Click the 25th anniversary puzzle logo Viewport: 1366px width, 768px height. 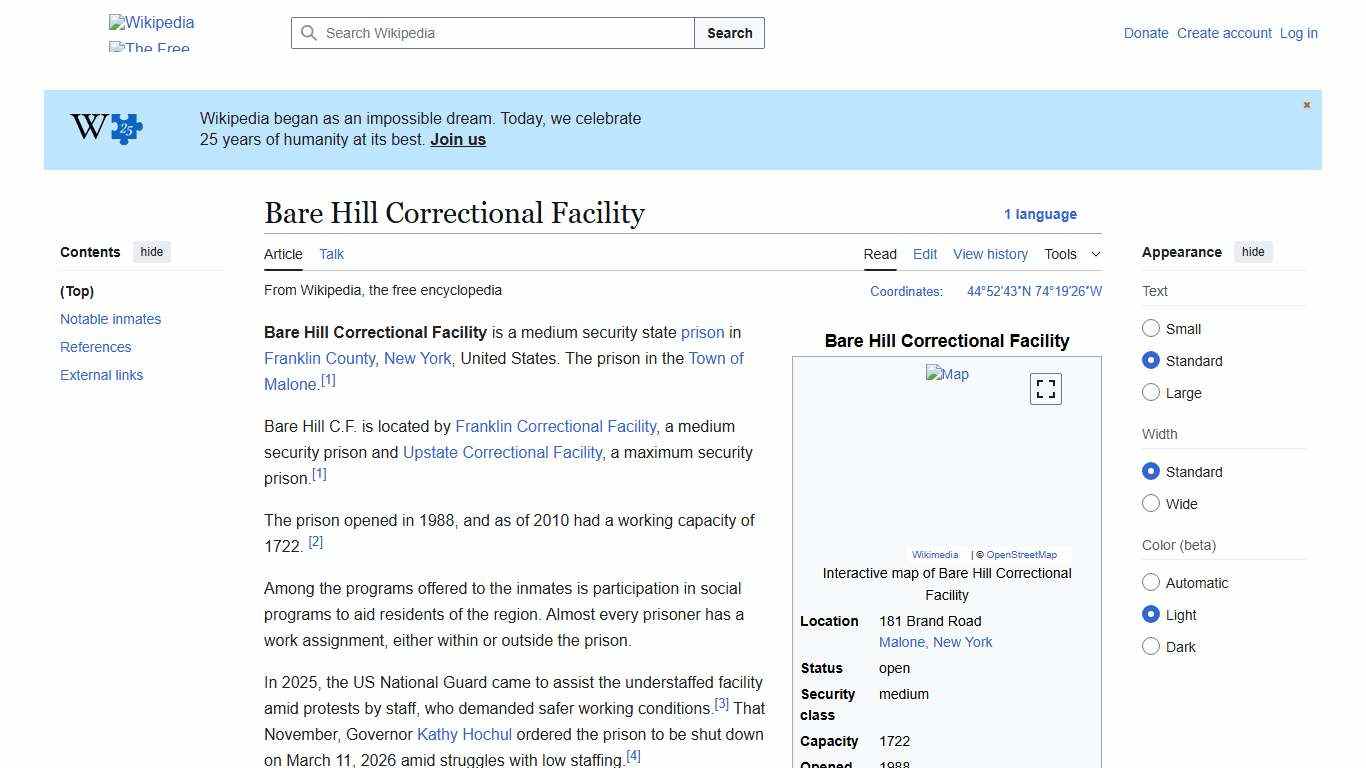pyautogui.click(x=104, y=128)
